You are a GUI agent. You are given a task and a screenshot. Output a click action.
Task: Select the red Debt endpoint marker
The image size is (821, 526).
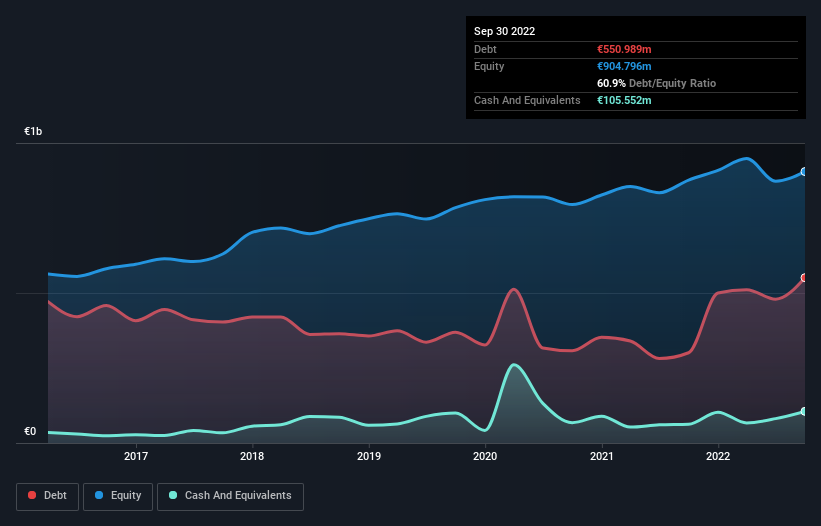point(804,278)
